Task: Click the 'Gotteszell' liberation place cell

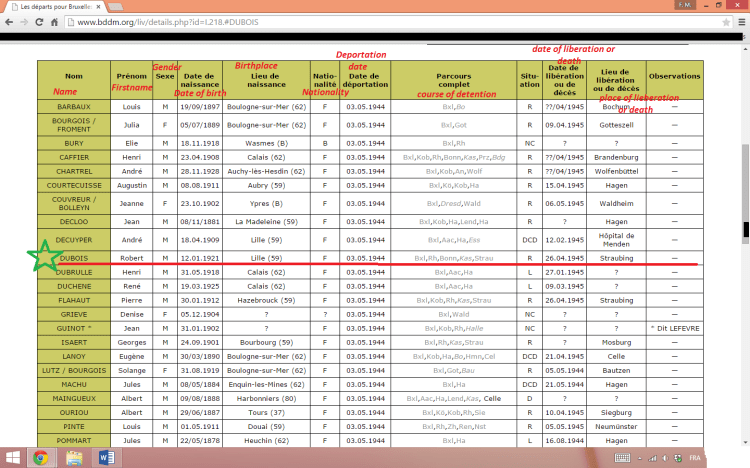Action: click(616, 125)
